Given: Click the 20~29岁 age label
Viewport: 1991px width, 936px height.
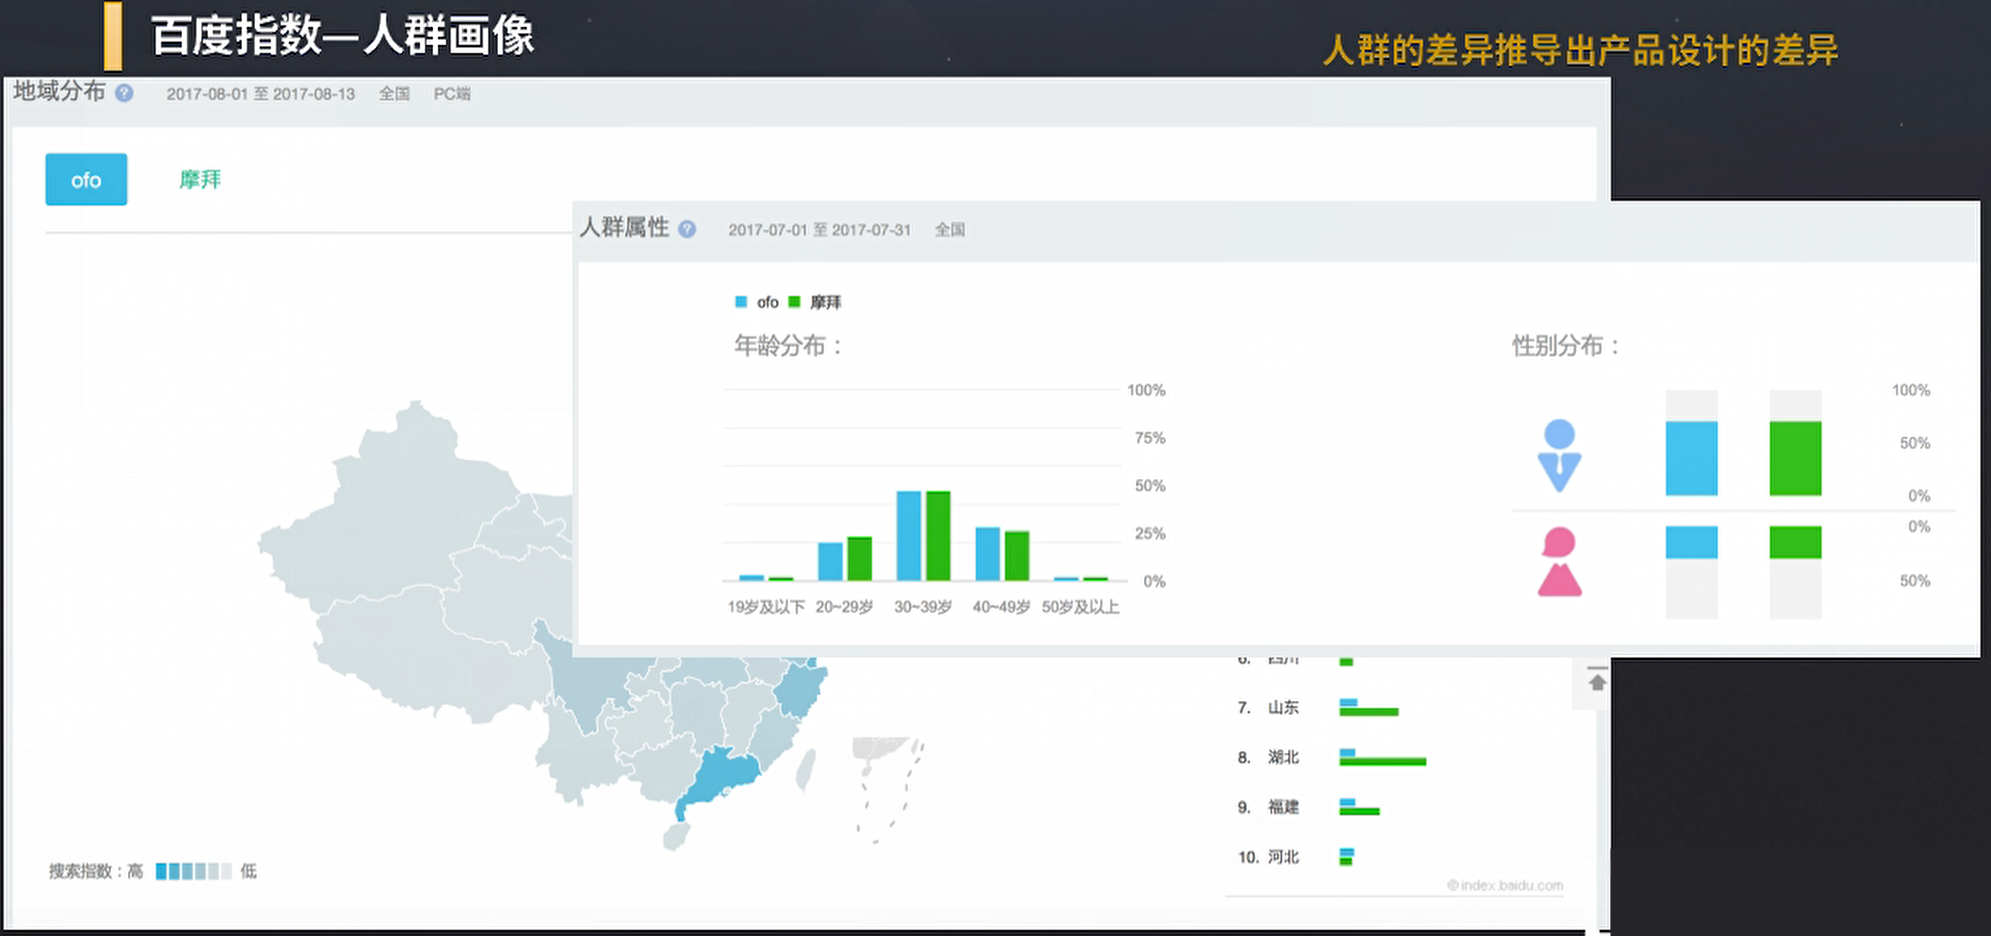Looking at the screenshot, I should coord(844,607).
